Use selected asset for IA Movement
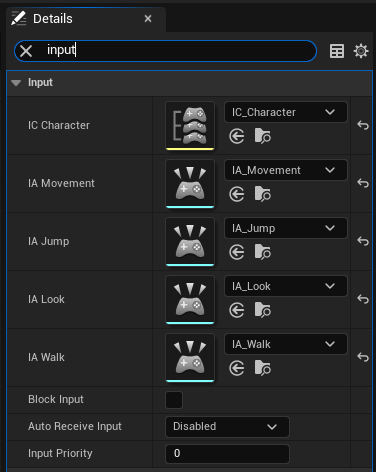This screenshot has height=472, width=376. tap(237, 194)
